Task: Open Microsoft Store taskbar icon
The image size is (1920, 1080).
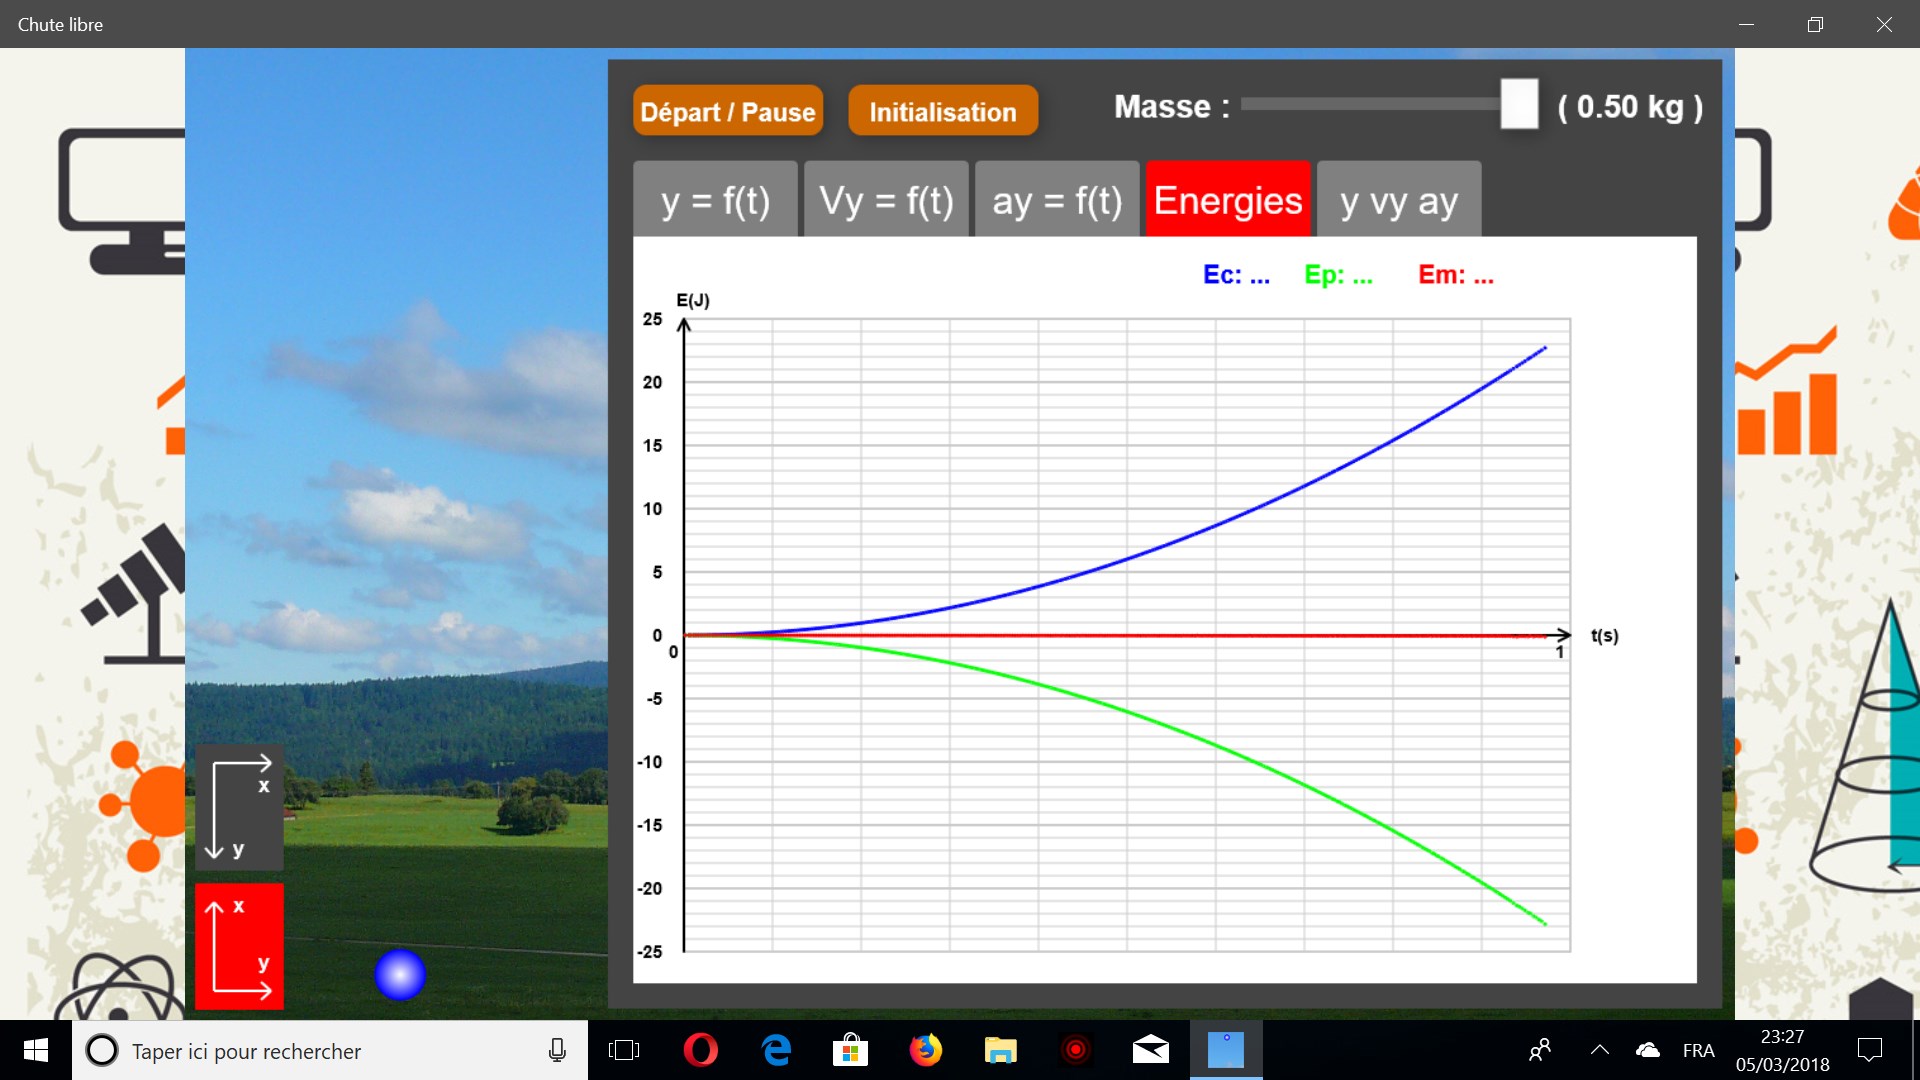Action: click(x=850, y=1050)
